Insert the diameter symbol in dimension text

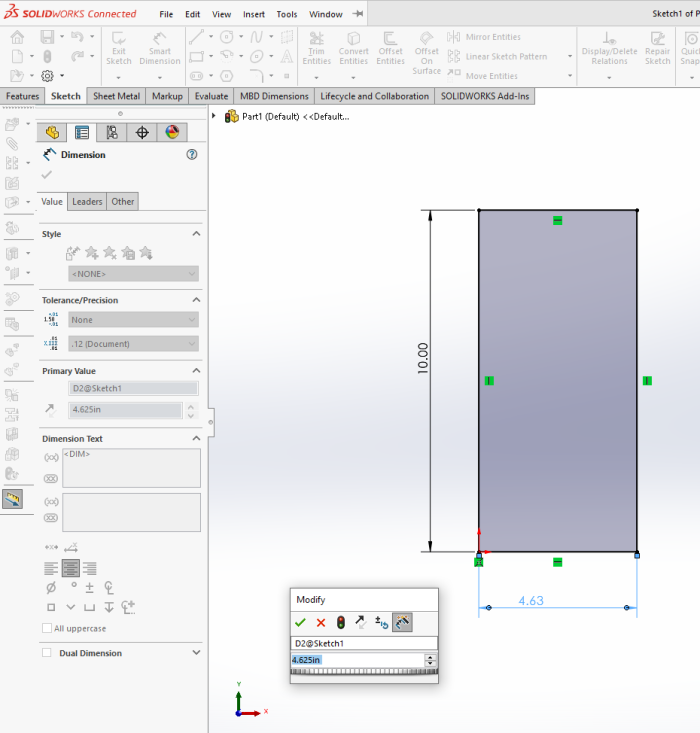click(x=51, y=587)
